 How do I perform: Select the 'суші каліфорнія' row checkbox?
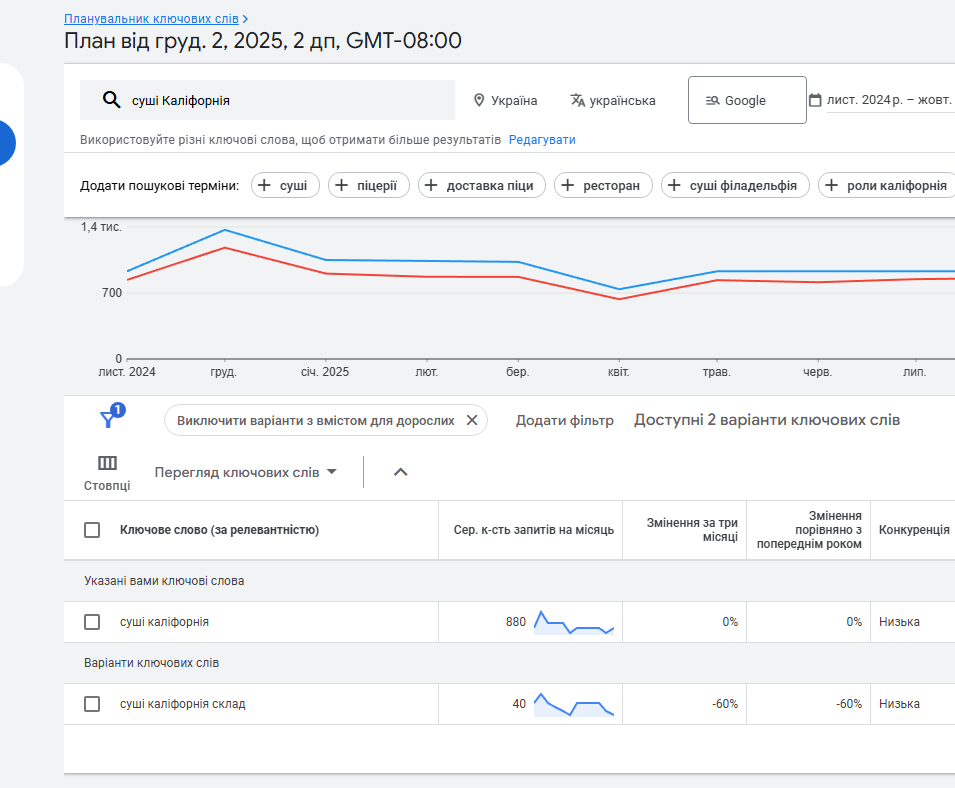tap(92, 622)
